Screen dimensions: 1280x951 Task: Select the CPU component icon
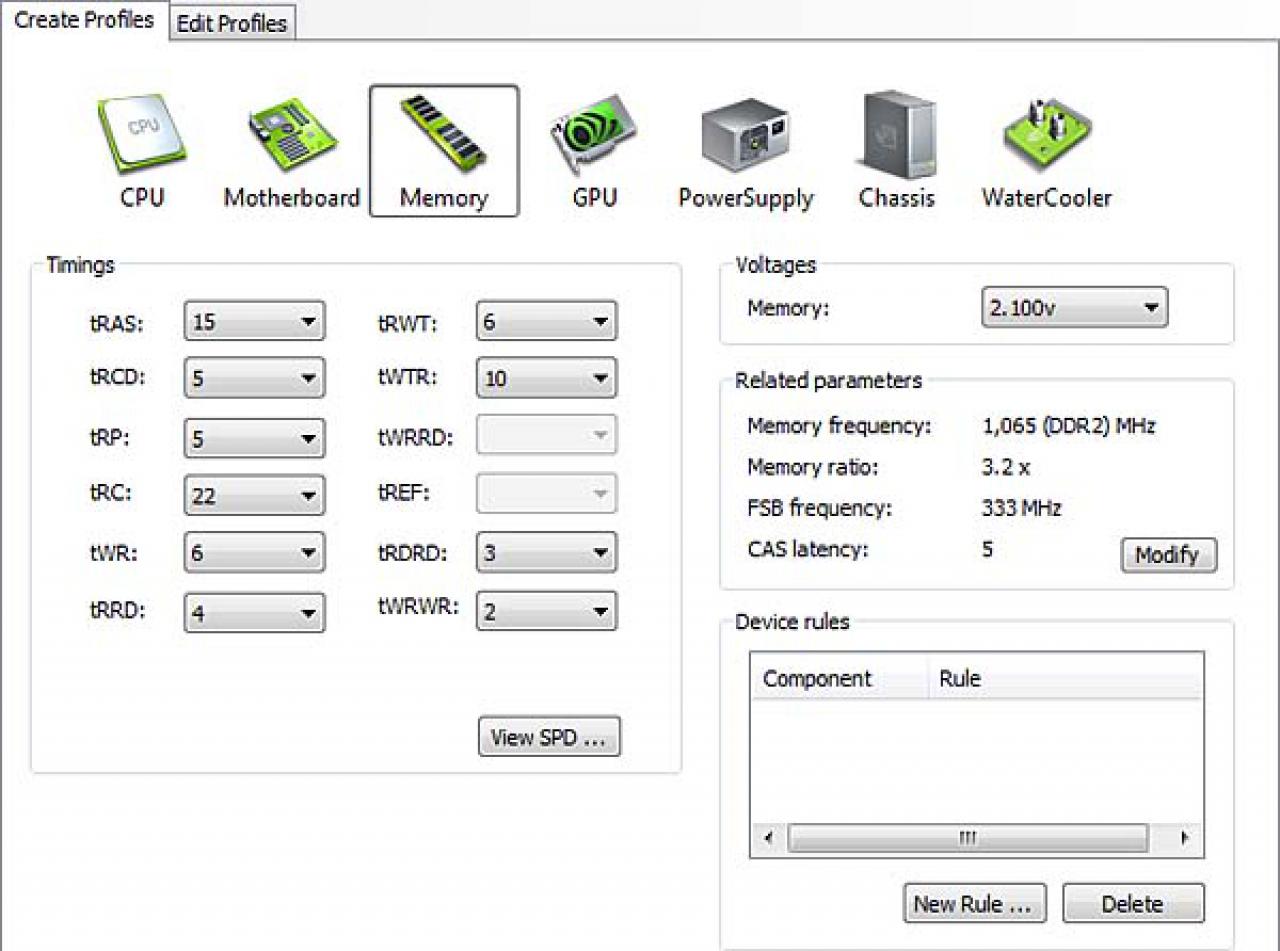[x=142, y=151]
